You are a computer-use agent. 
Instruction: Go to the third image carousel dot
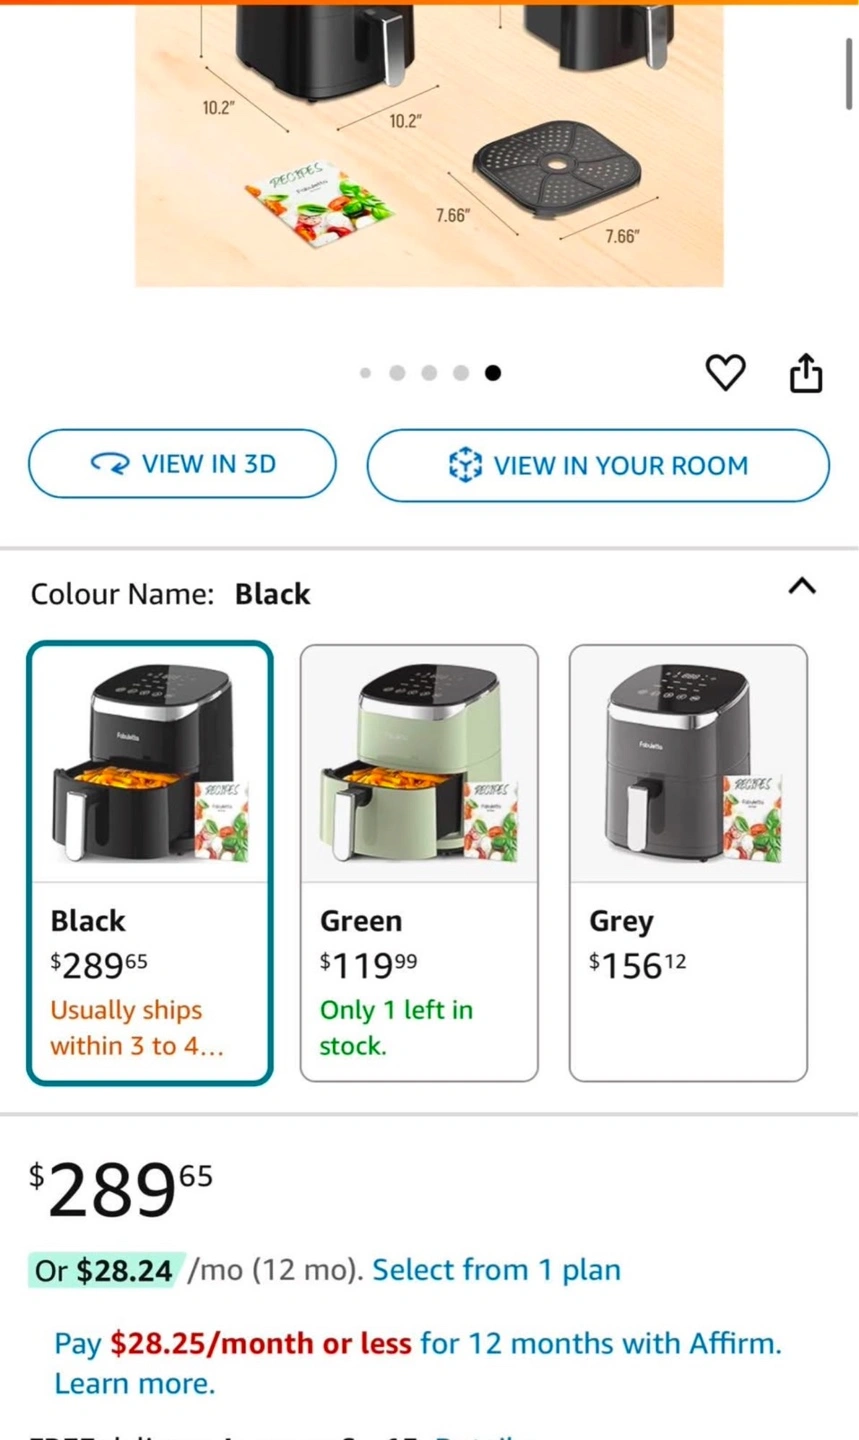point(429,373)
